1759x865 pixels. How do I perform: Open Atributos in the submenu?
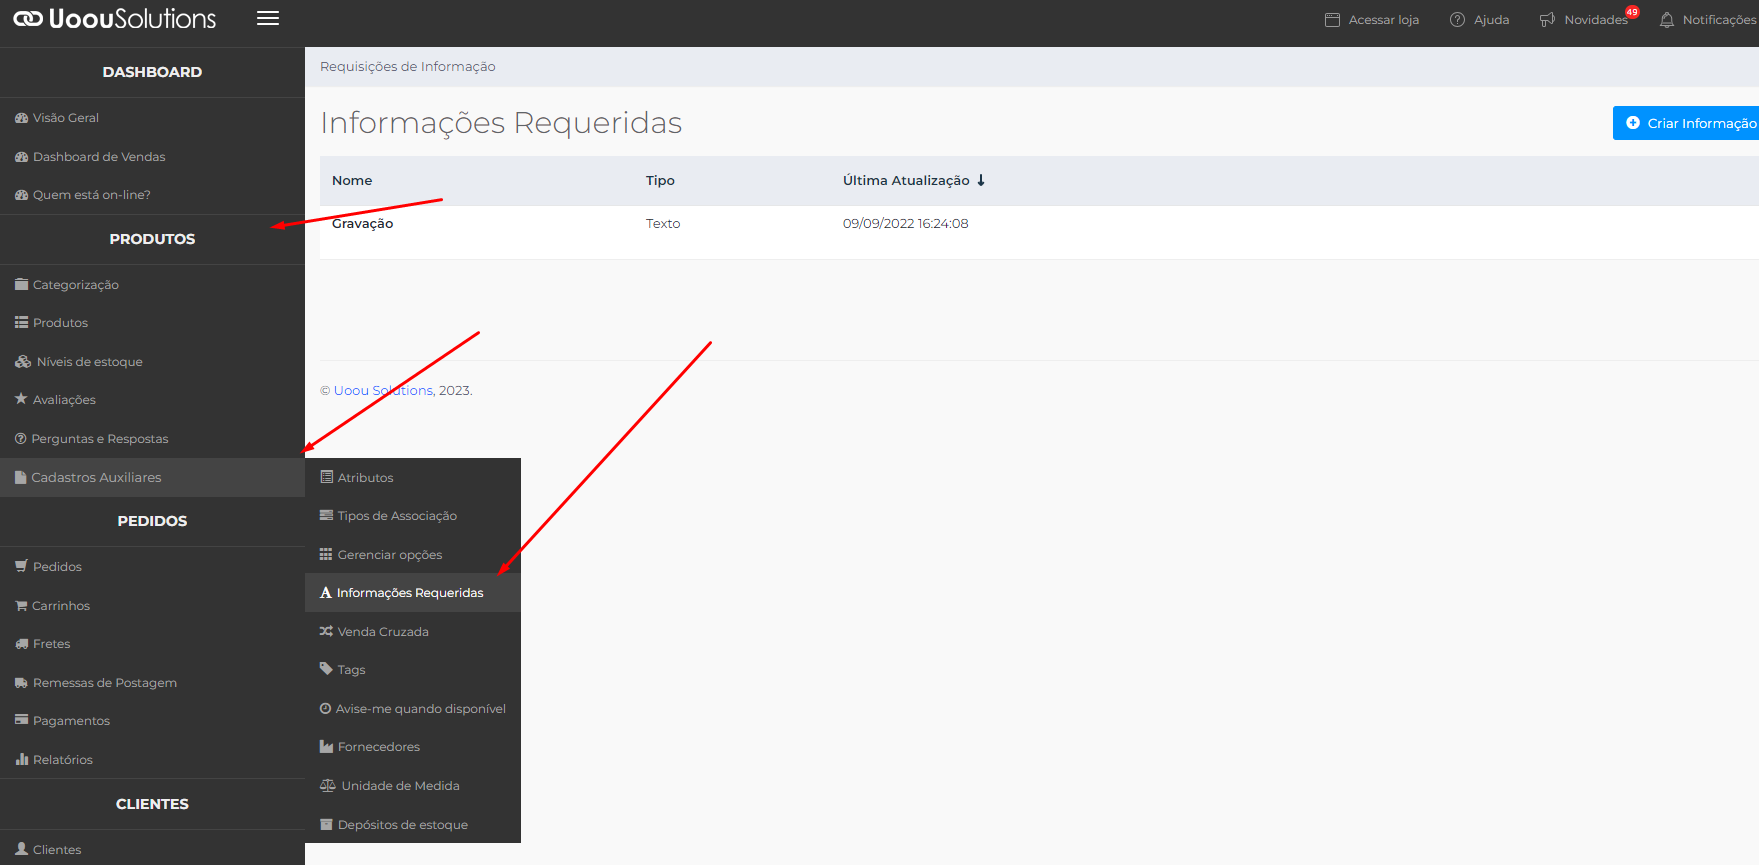pos(412,477)
